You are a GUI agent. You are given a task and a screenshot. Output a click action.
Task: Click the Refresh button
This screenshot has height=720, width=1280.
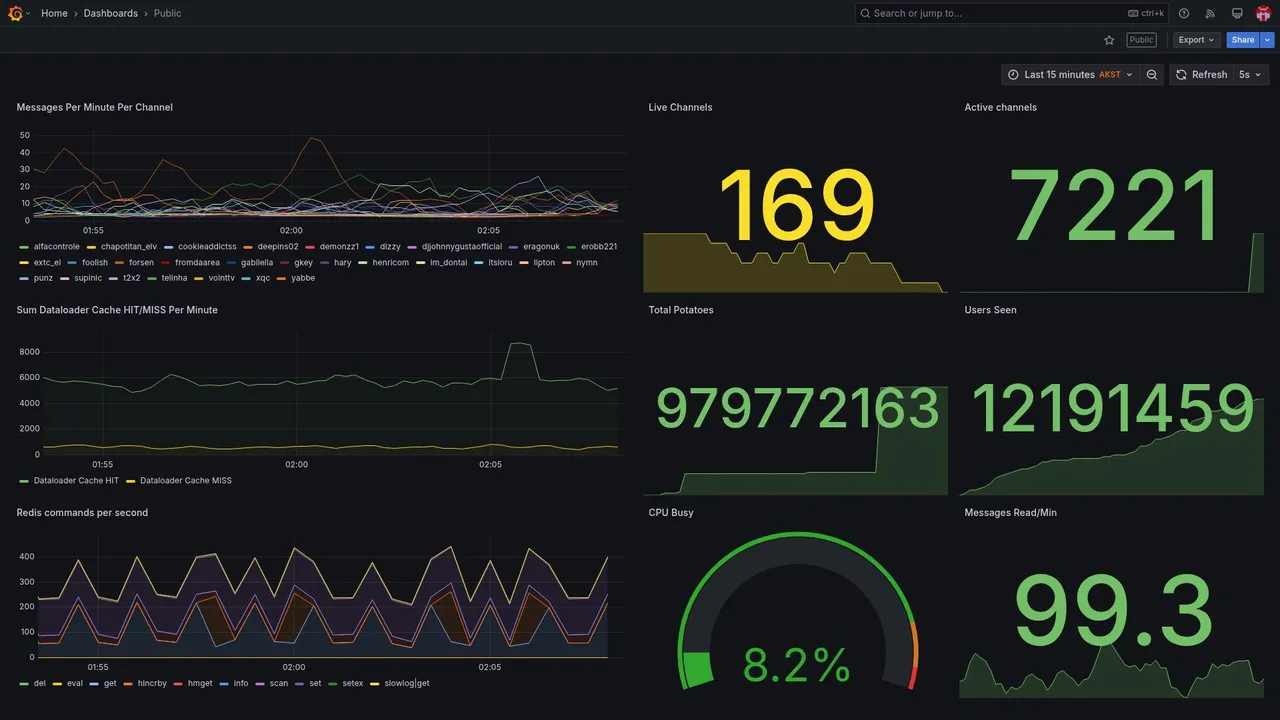(x=1201, y=75)
